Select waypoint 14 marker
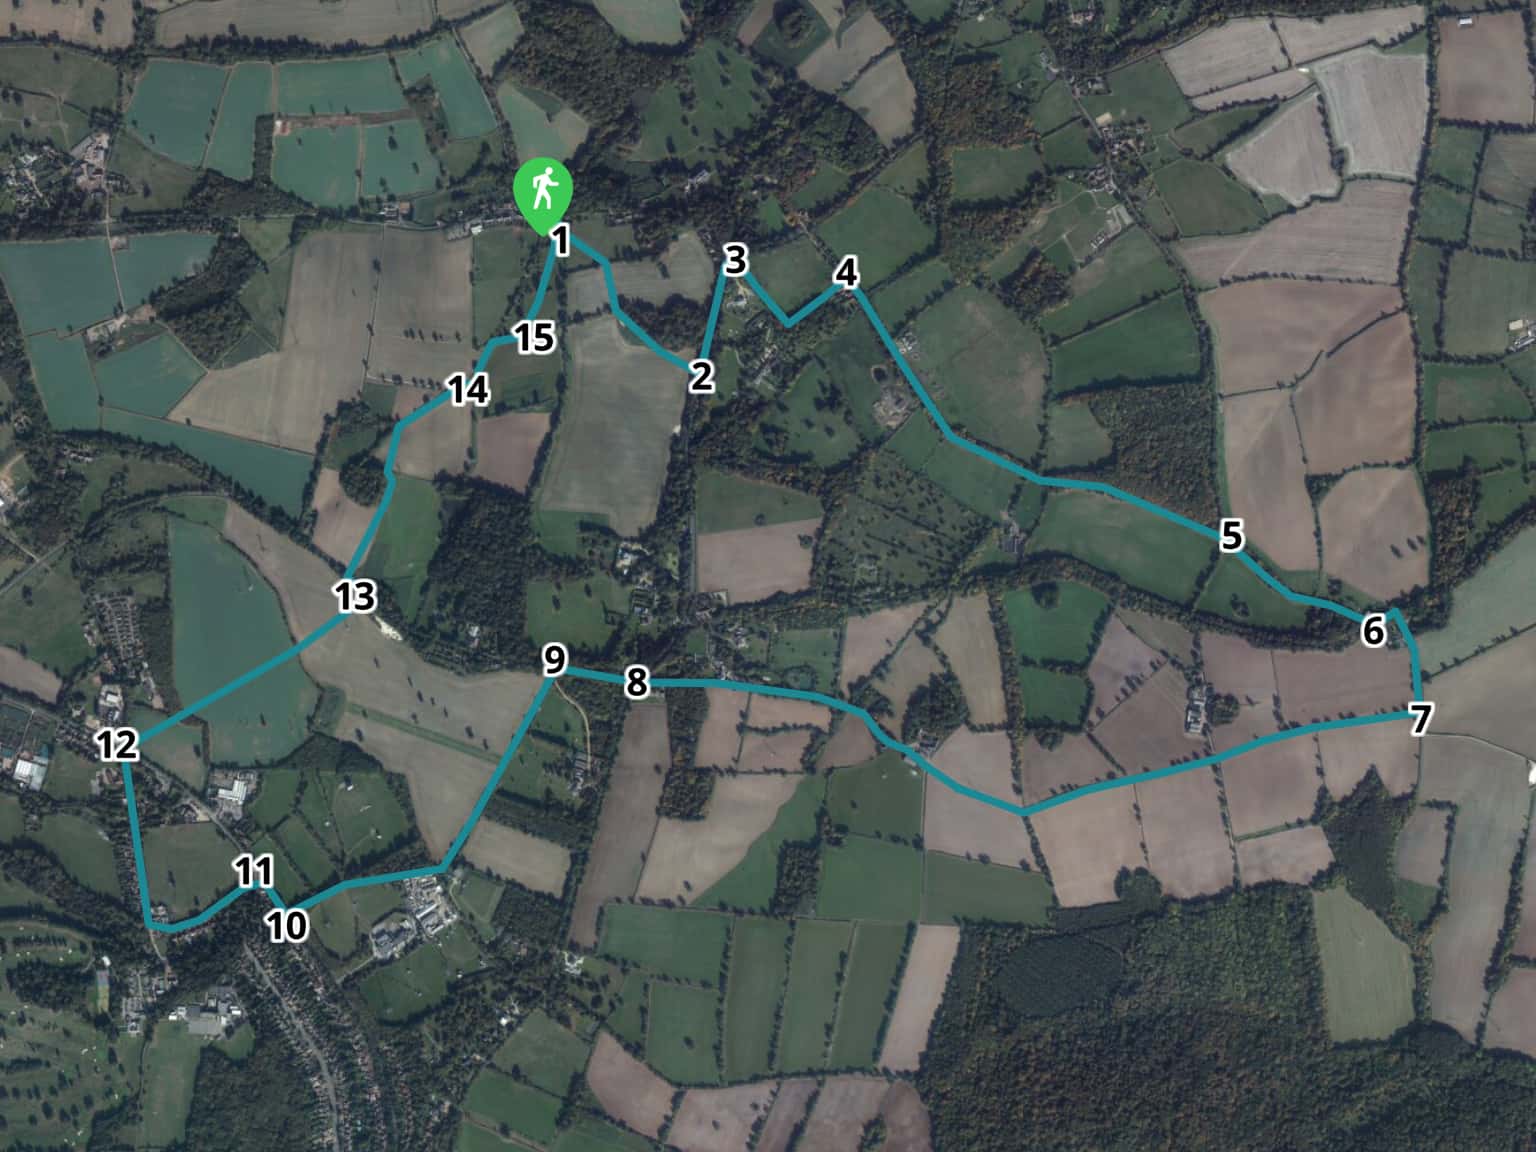Image resolution: width=1536 pixels, height=1152 pixels. (x=468, y=389)
